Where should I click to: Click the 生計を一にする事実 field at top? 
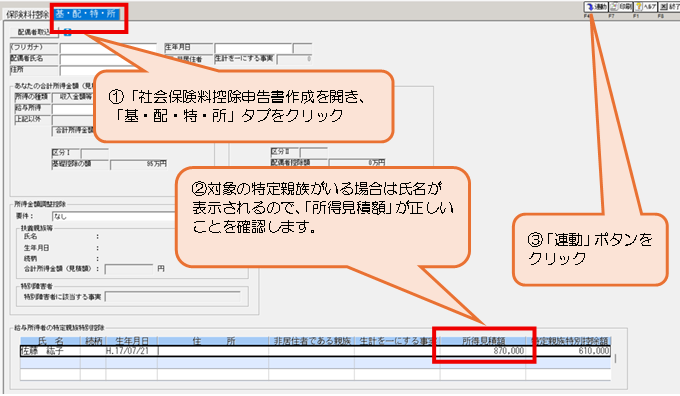click(x=294, y=59)
